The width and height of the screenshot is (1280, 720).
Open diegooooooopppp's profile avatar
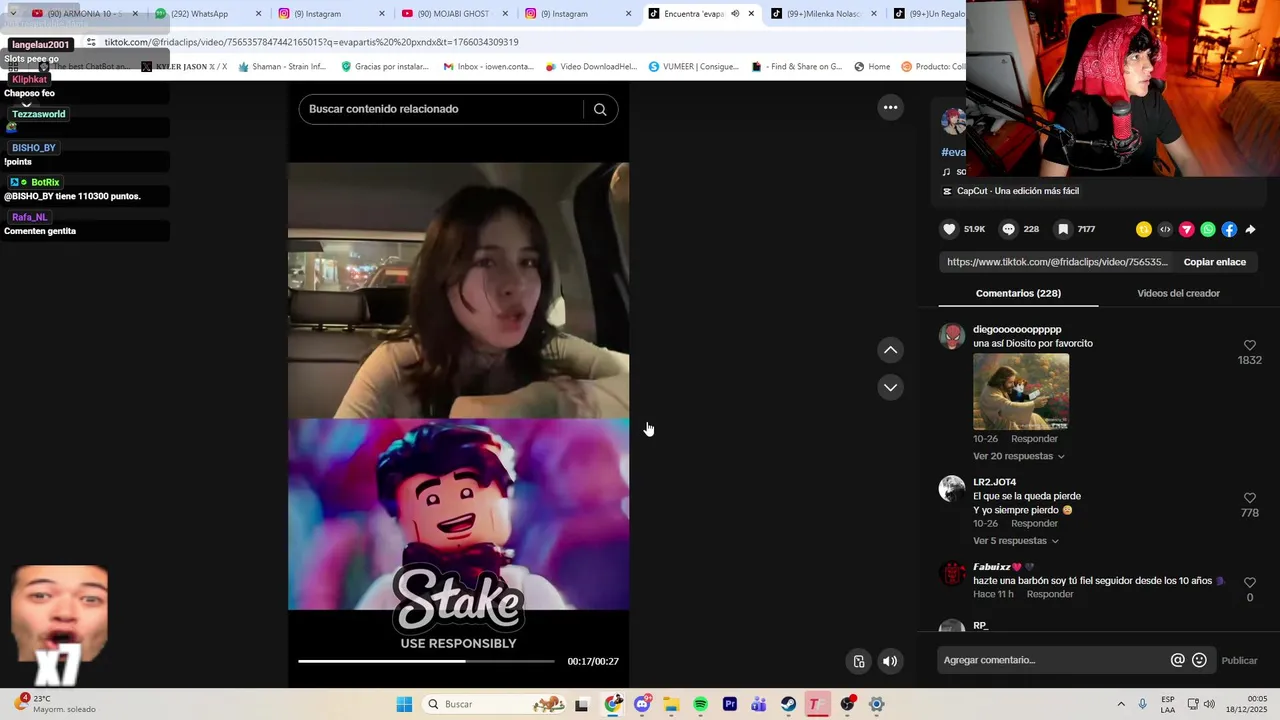coord(952,336)
